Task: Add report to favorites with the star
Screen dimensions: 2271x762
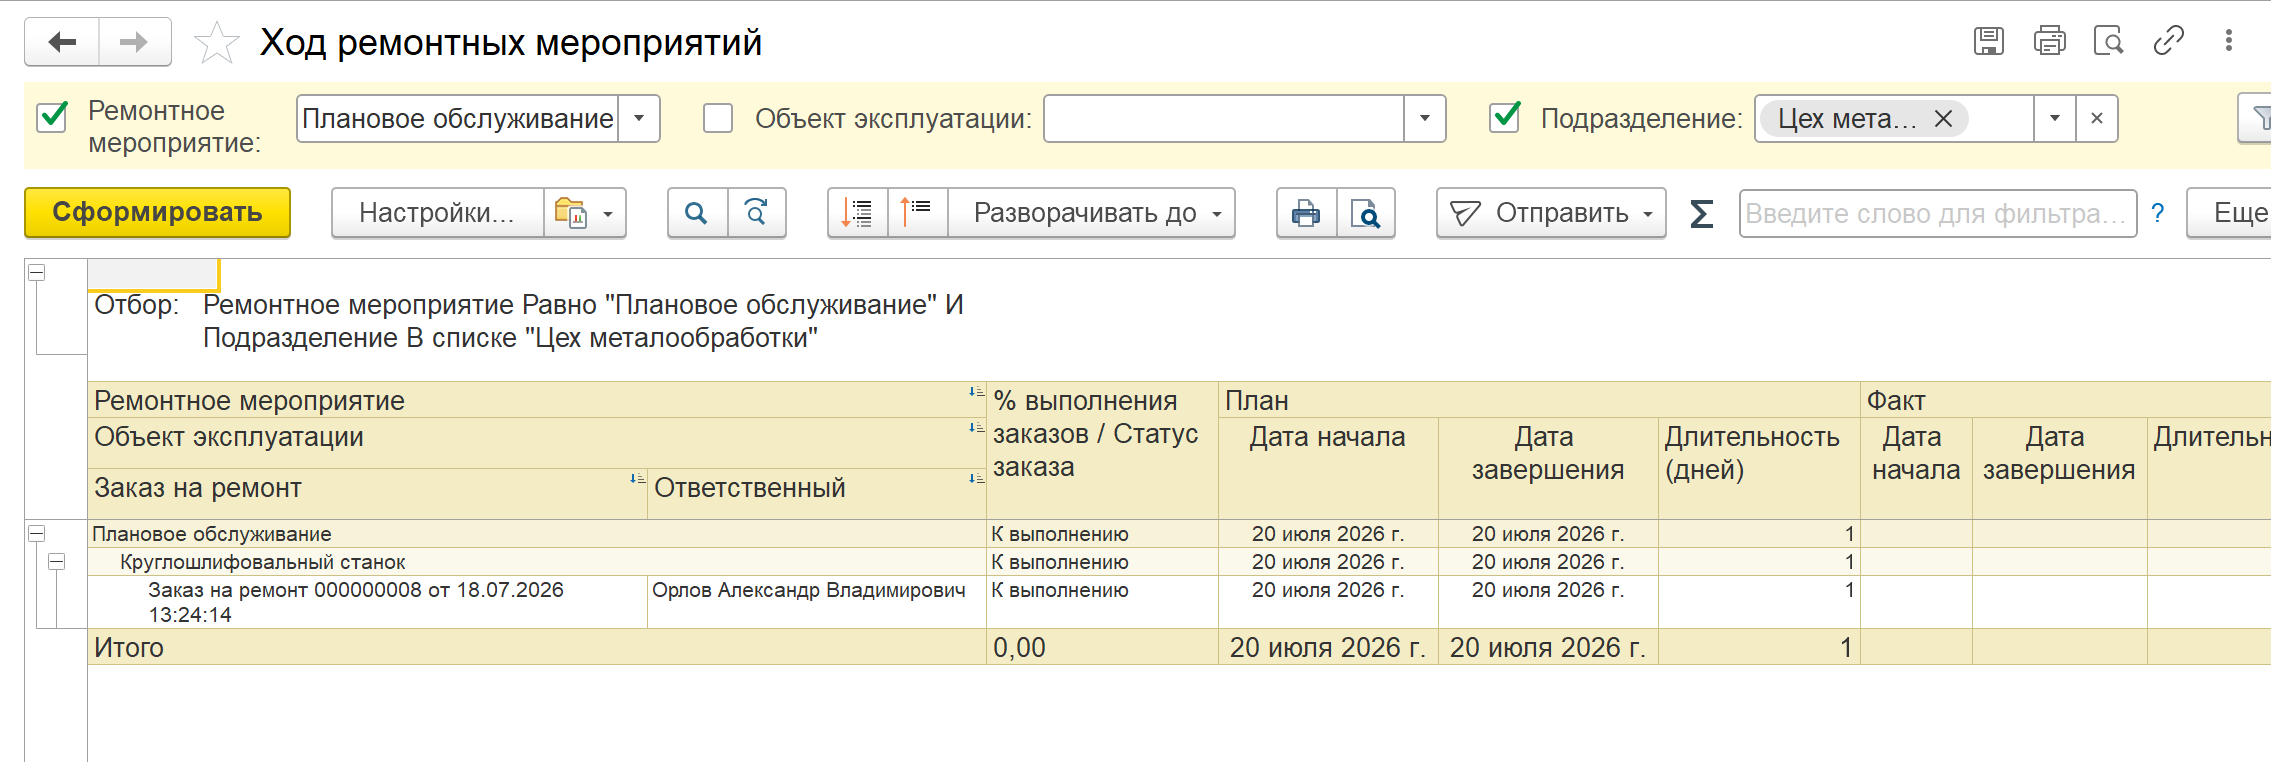Action: click(x=216, y=43)
